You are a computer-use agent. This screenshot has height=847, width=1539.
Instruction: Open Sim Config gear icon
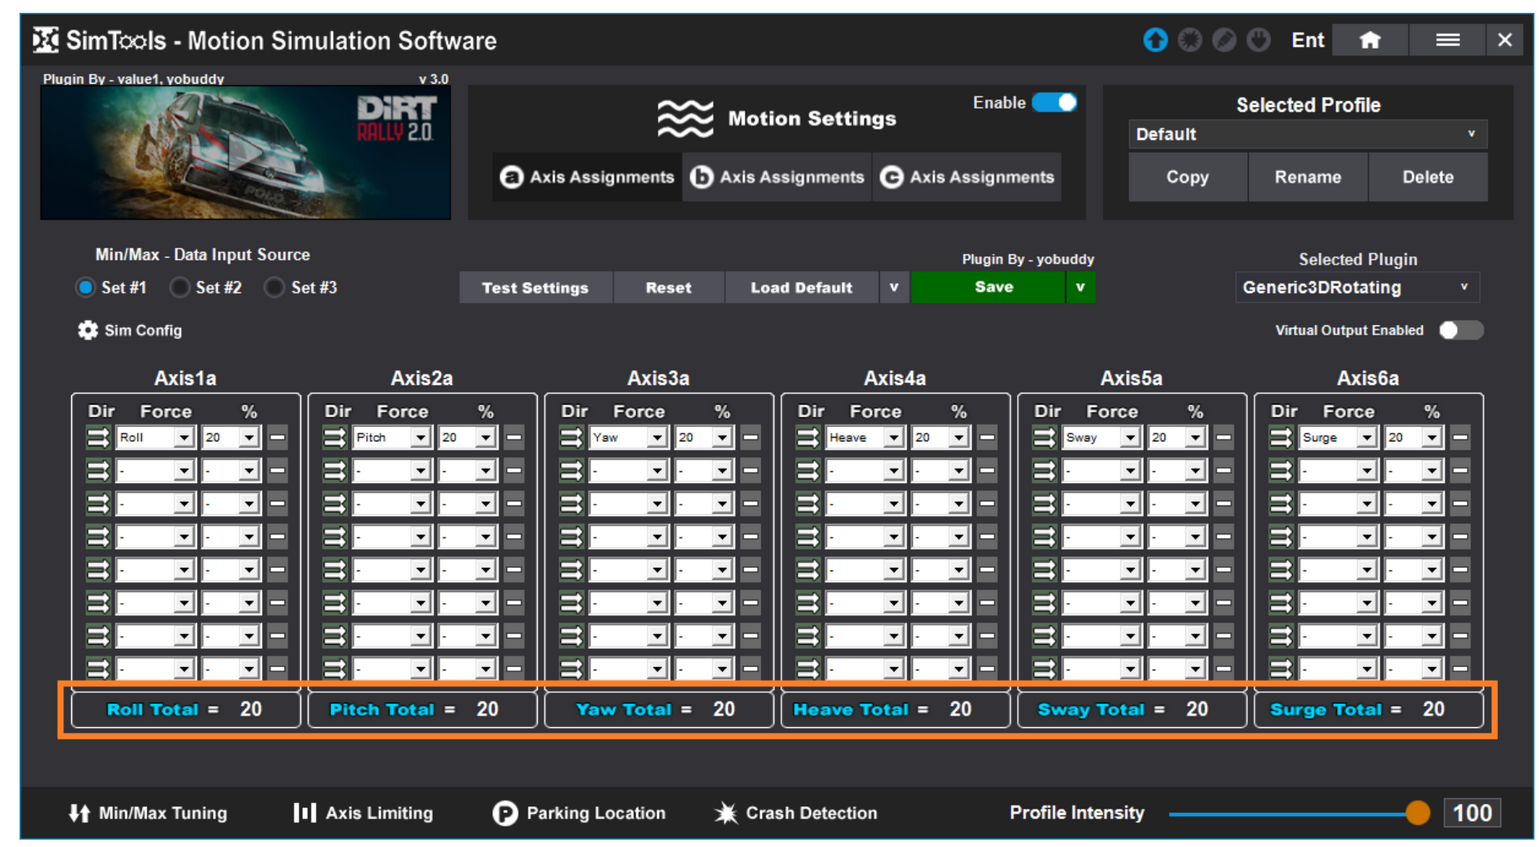click(x=88, y=330)
